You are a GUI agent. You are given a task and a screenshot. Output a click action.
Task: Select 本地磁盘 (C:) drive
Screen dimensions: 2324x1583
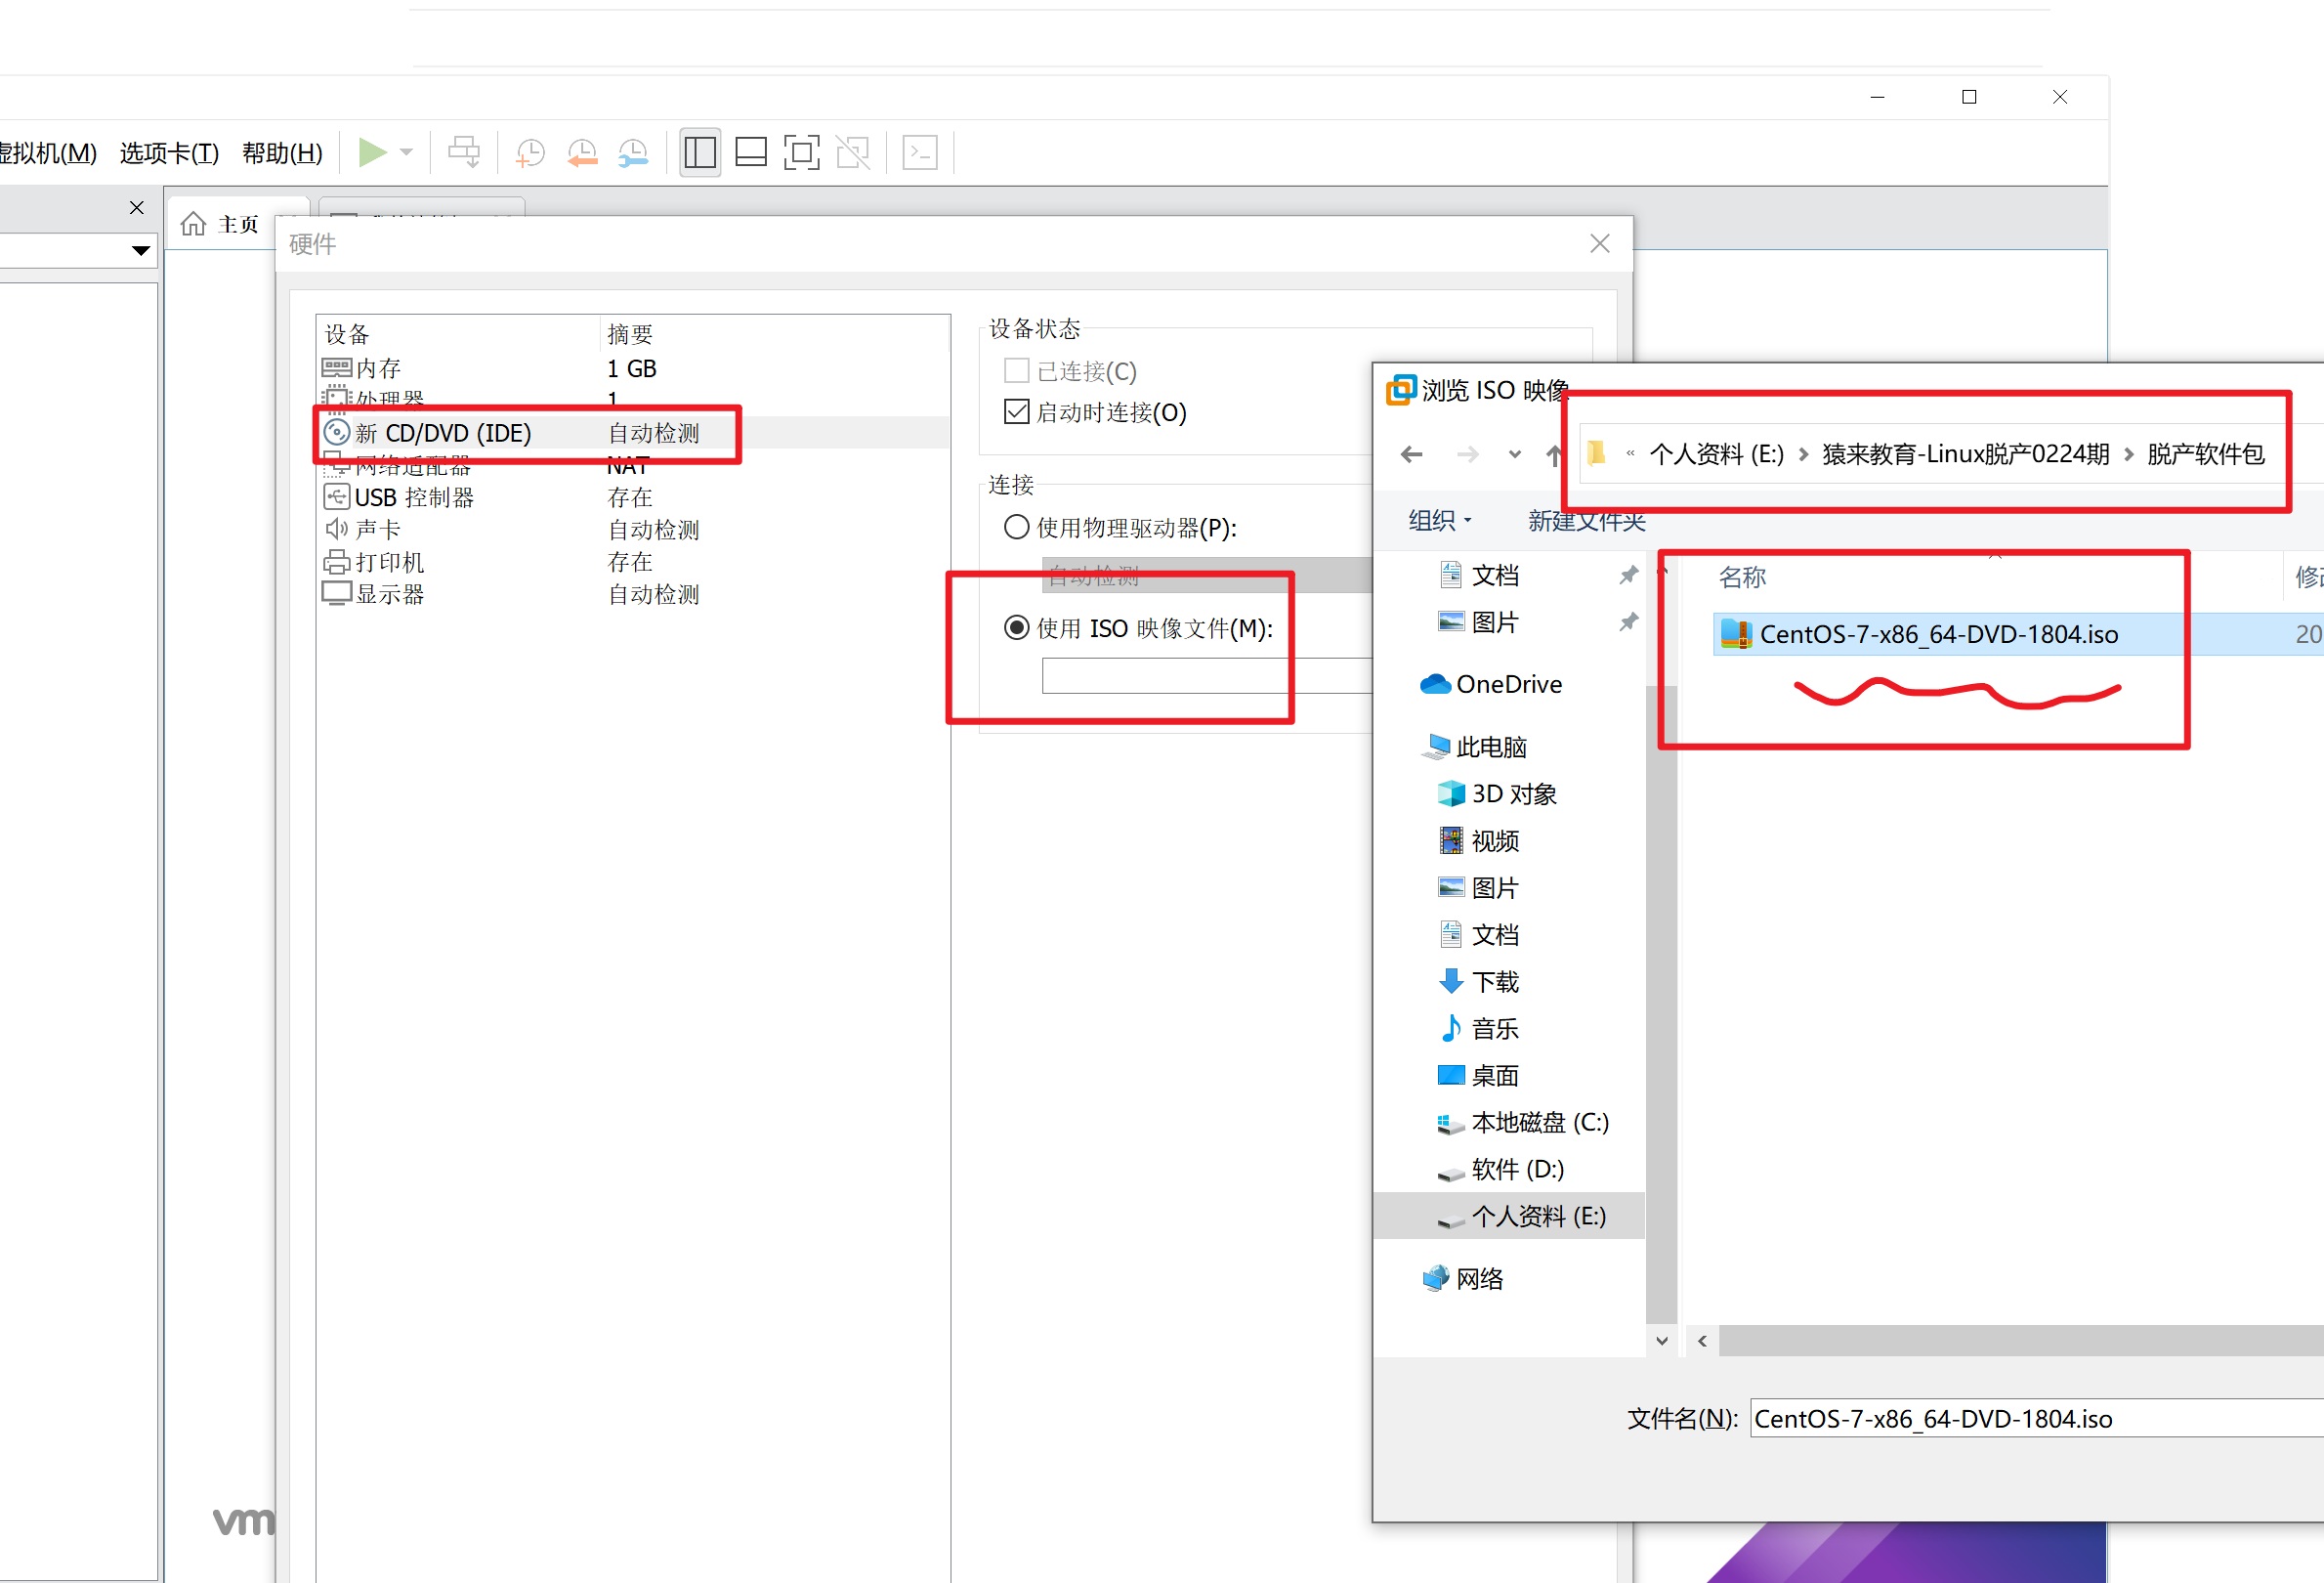[x=1524, y=1123]
